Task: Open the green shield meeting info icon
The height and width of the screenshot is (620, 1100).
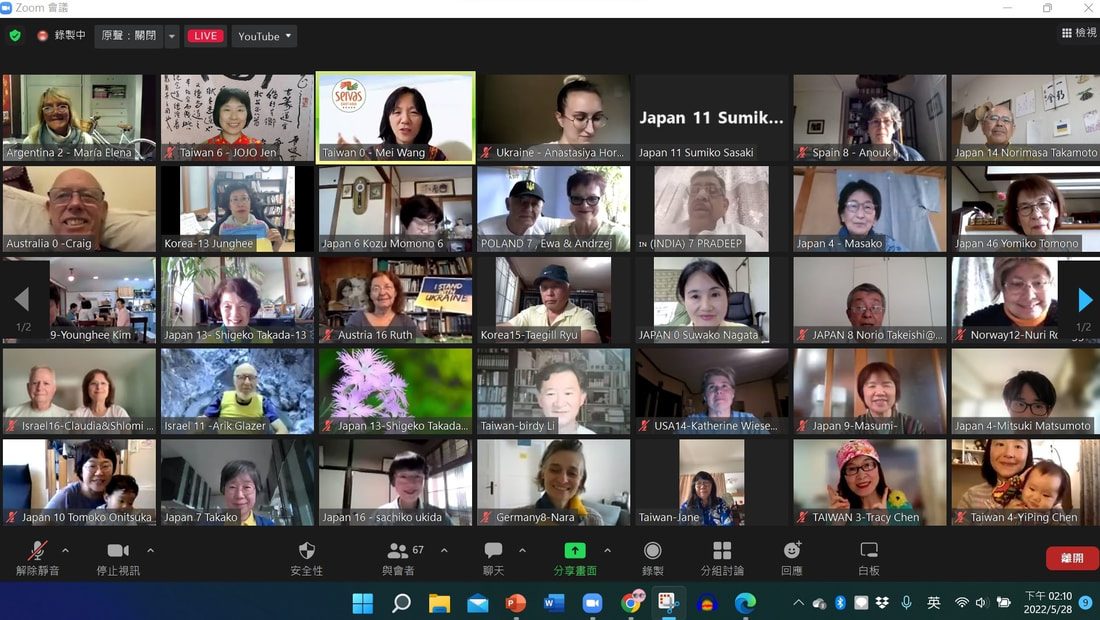Action: tap(15, 36)
